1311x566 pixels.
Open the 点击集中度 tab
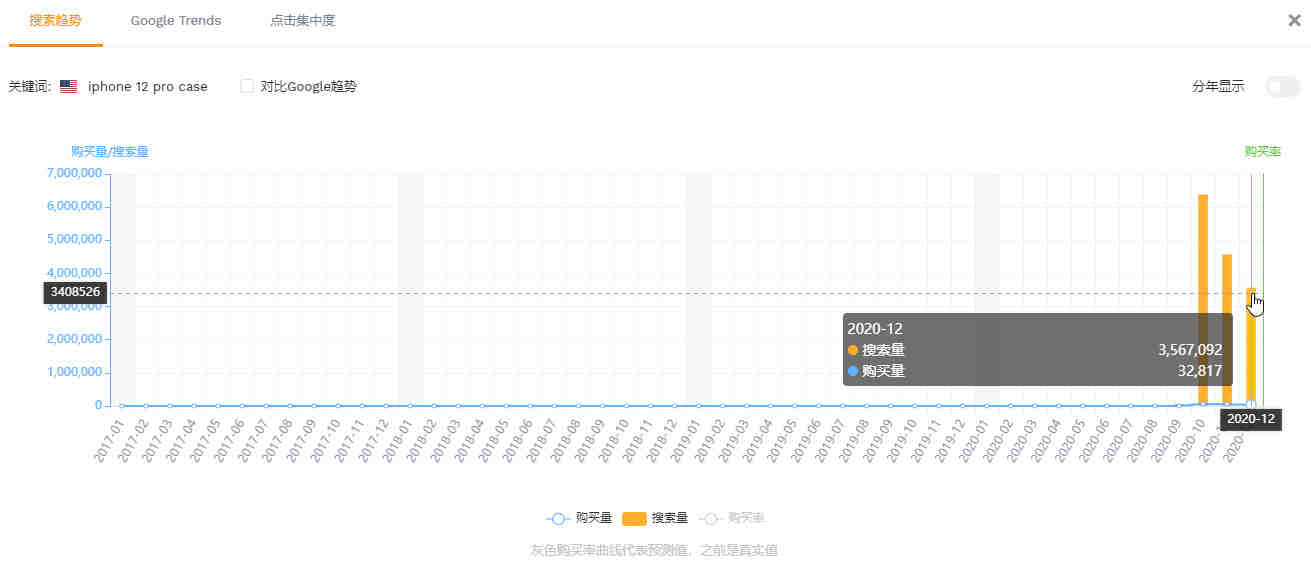(302, 20)
